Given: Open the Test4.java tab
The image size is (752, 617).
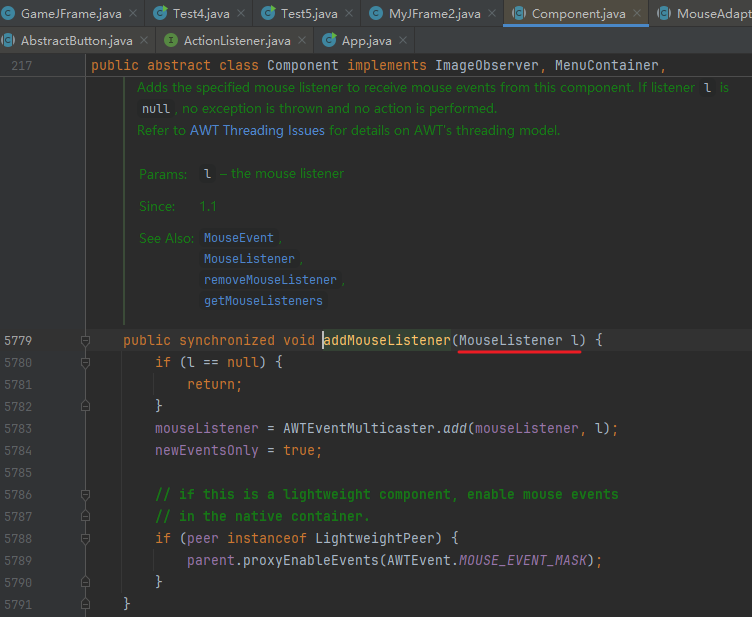Looking at the screenshot, I should [x=201, y=13].
